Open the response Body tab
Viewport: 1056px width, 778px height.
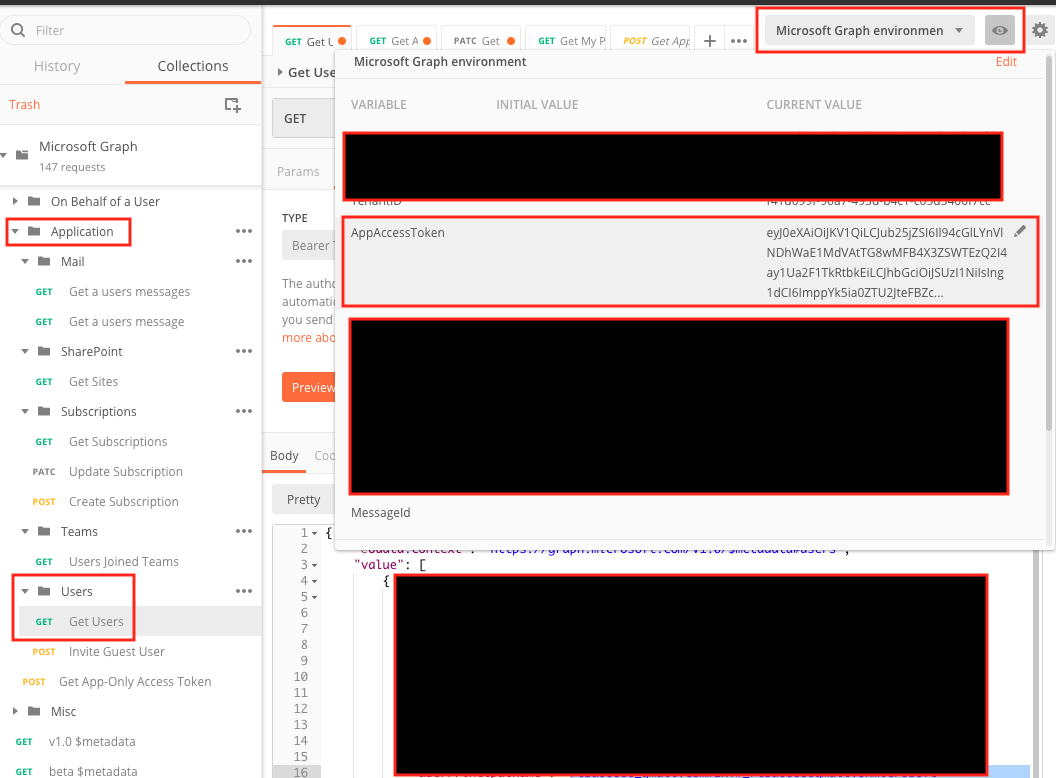(284, 455)
